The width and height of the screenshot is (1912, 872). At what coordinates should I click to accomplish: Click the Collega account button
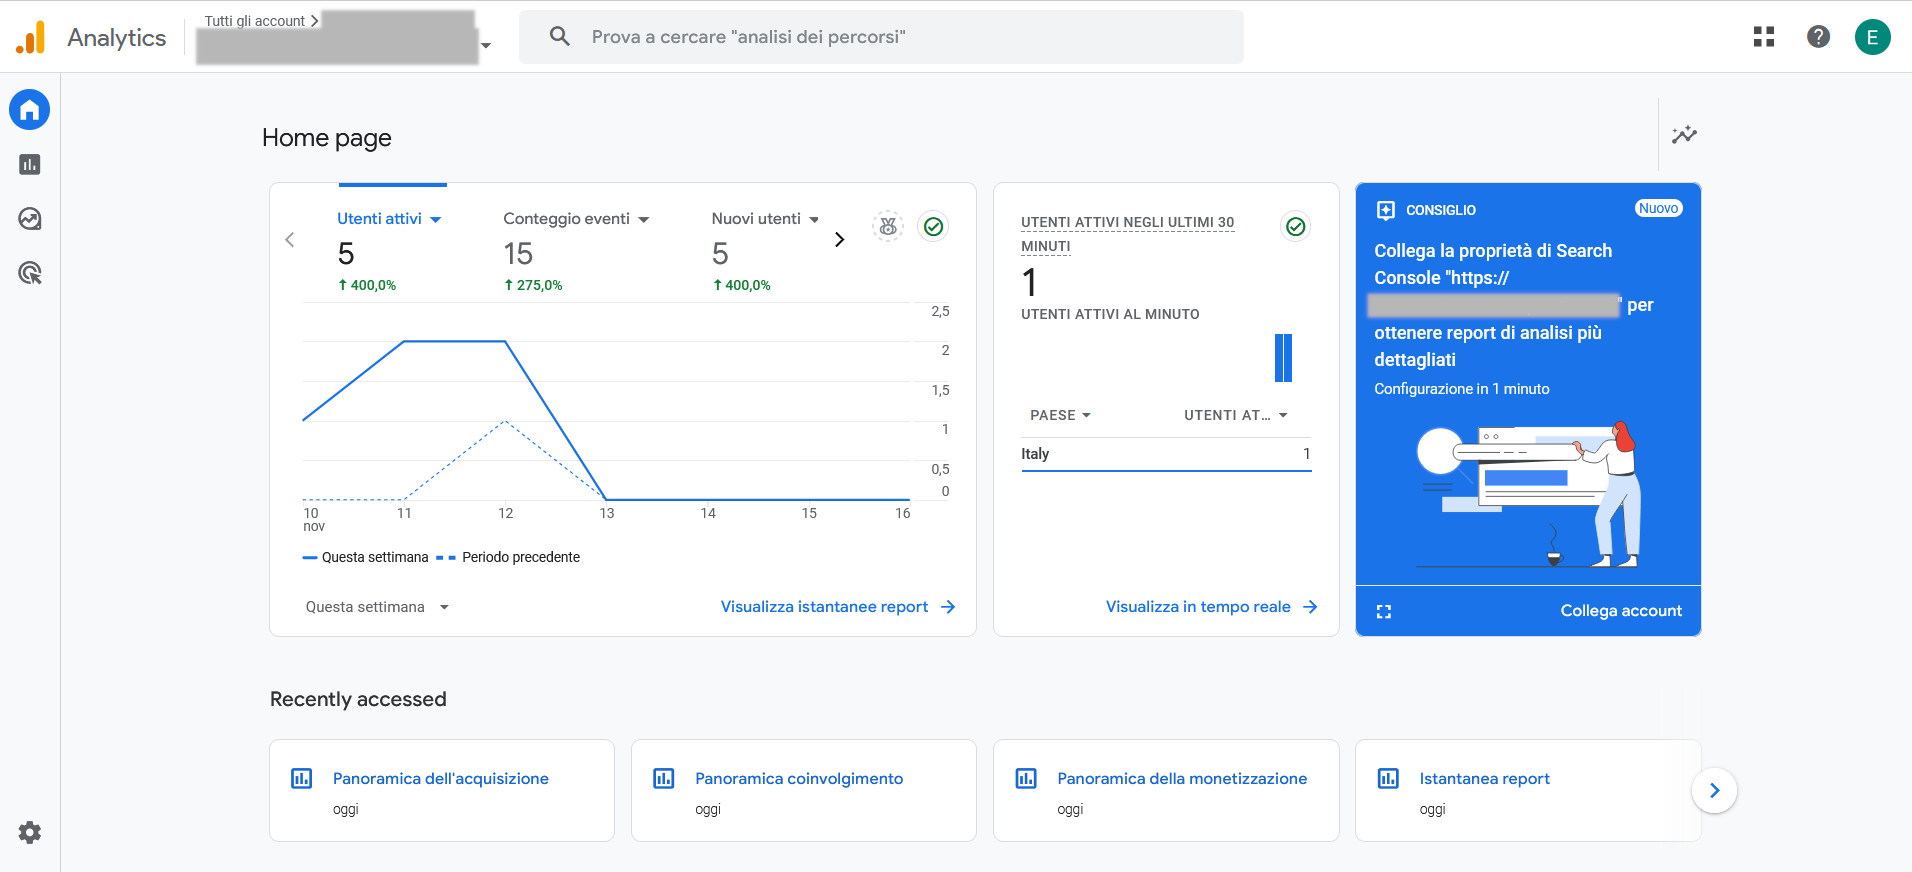point(1621,611)
